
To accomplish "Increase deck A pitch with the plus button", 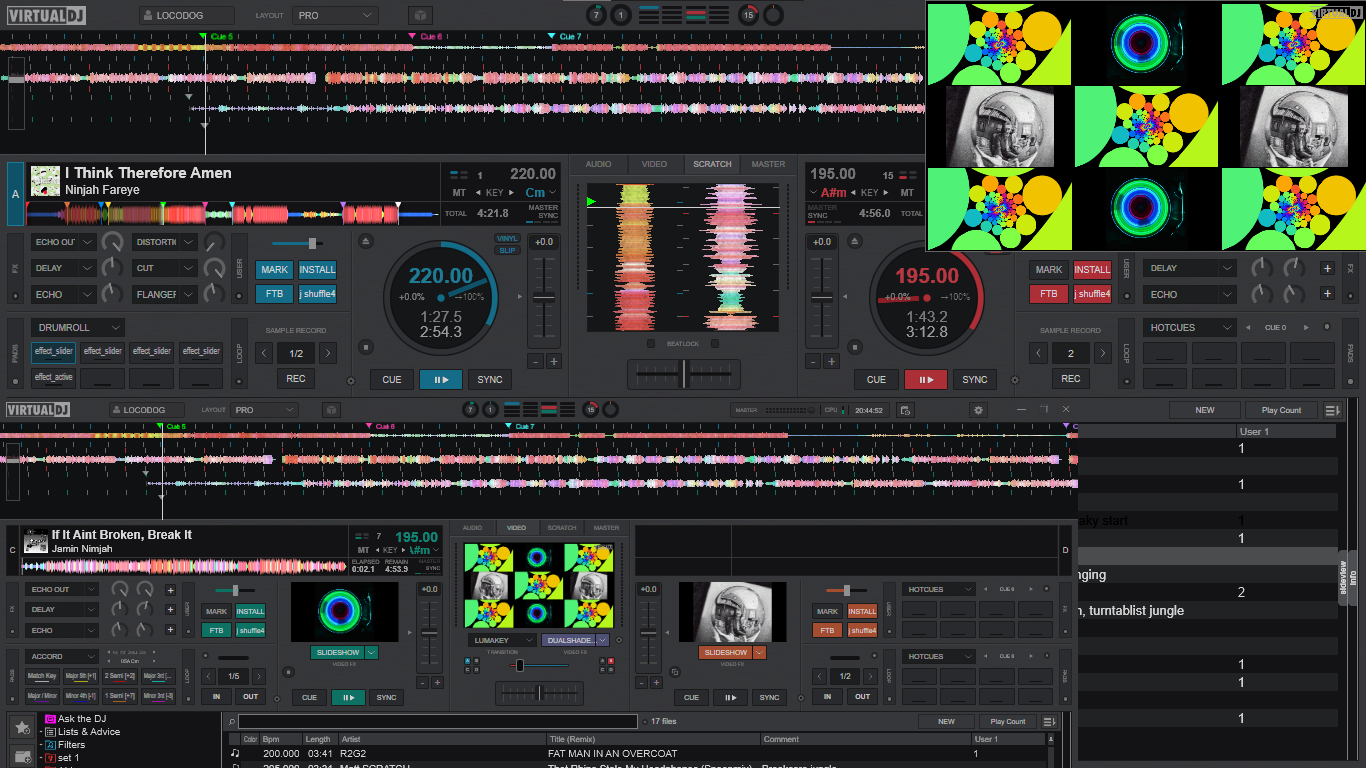I will click(553, 361).
